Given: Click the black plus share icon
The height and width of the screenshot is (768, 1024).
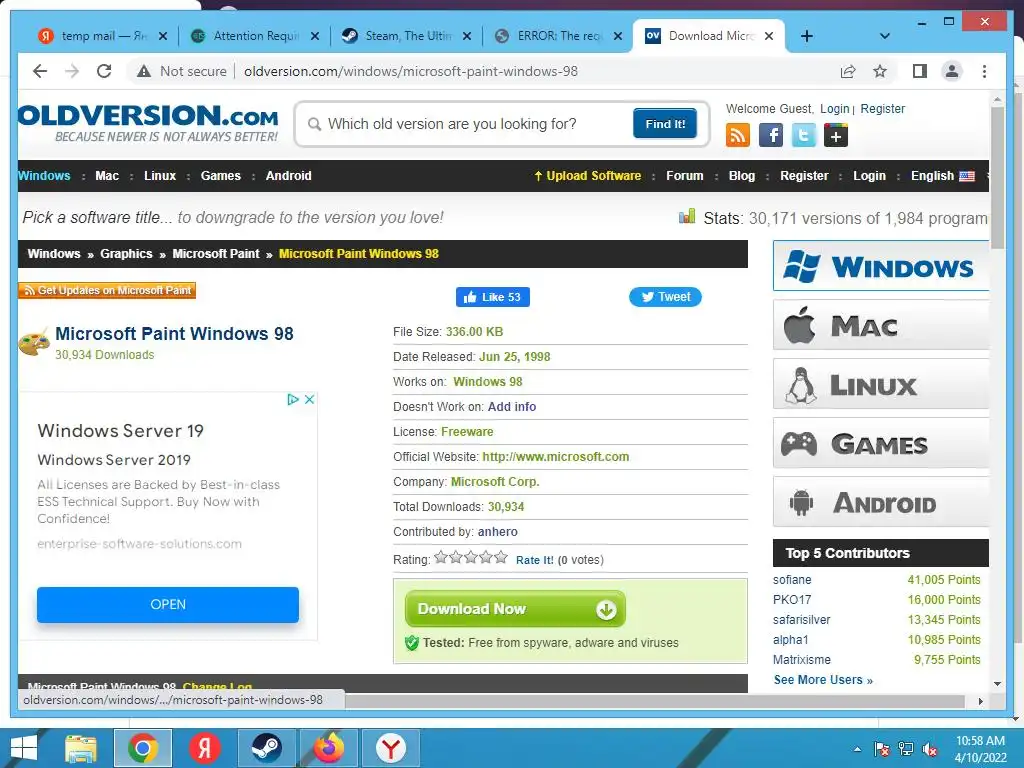Looking at the screenshot, I should pyautogui.click(x=836, y=135).
